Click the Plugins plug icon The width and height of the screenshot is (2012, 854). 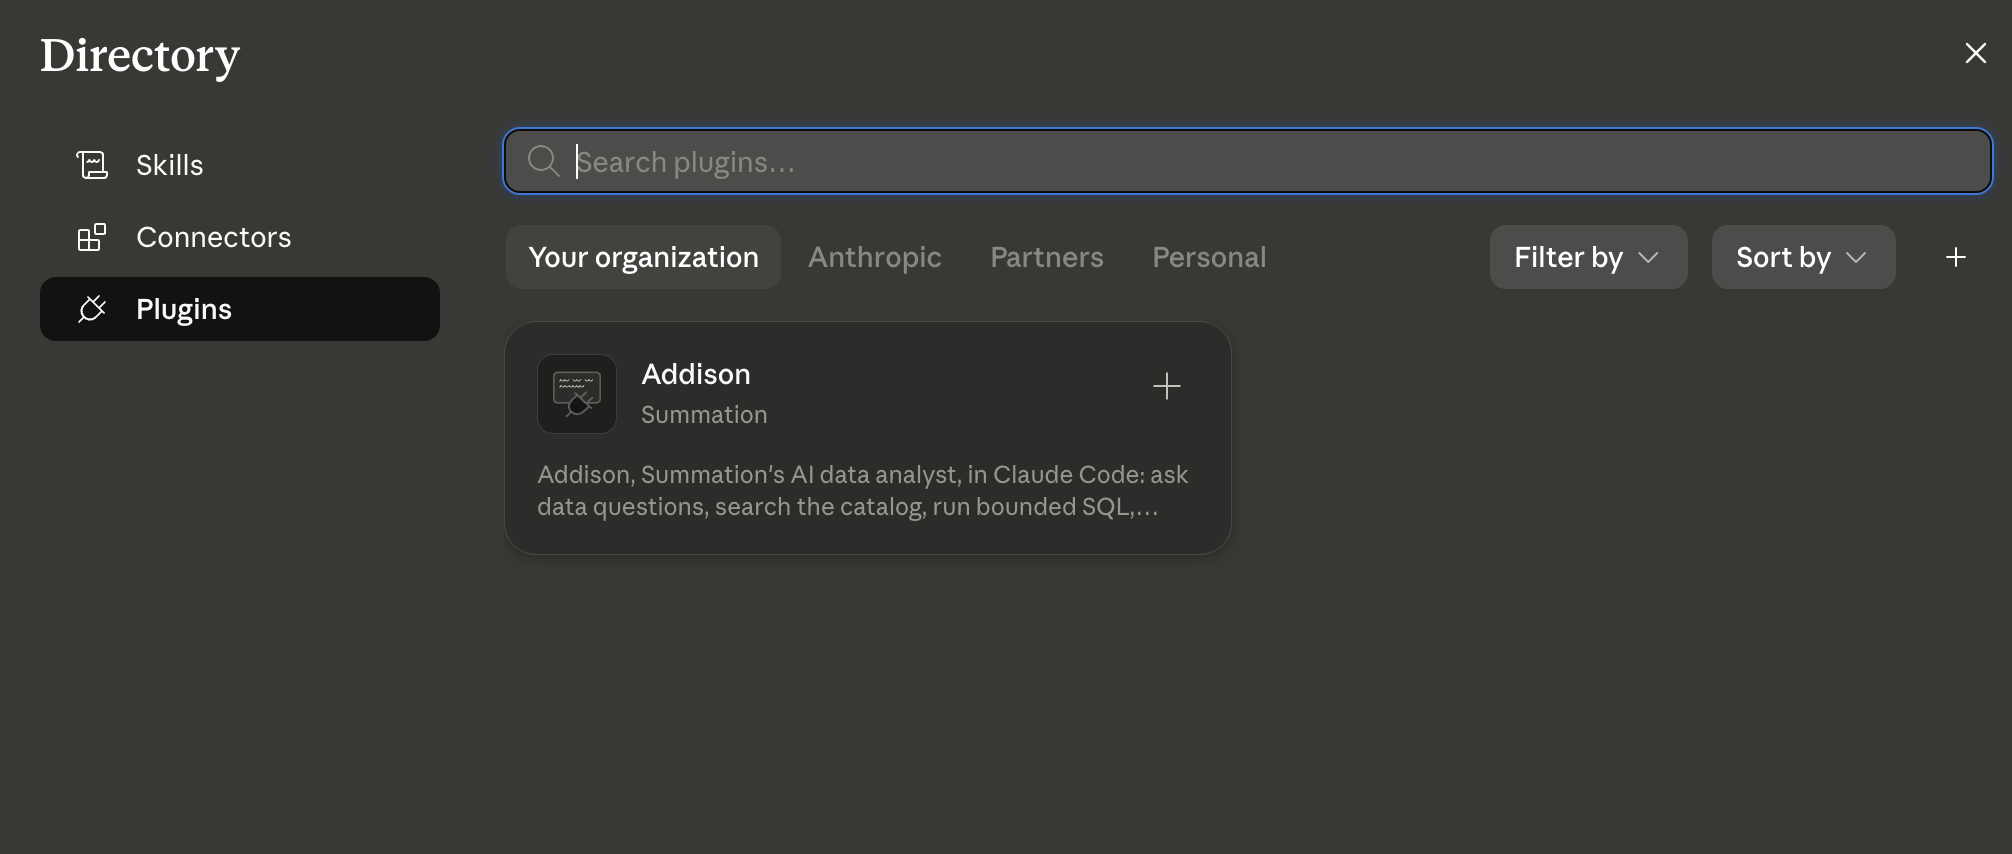click(x=92, y=309)
